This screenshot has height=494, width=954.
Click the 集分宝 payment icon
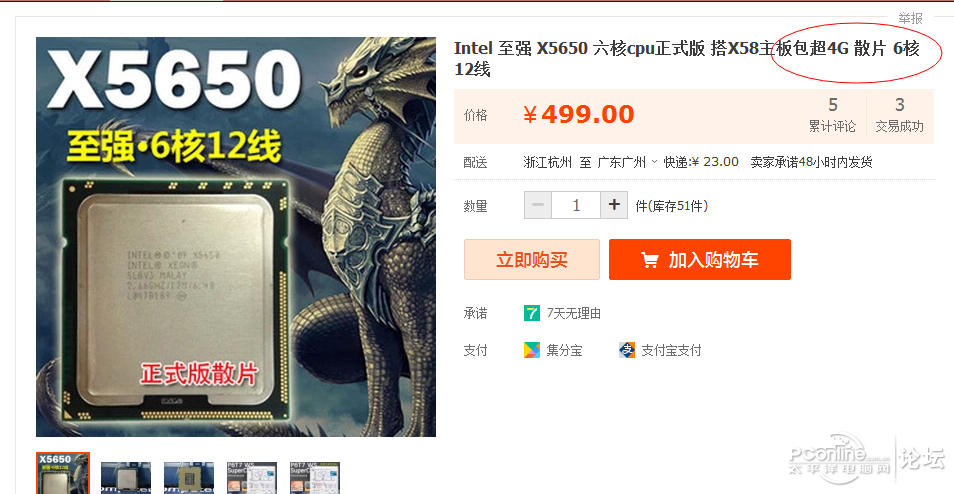pyautogui.click(x=532, y=350)
